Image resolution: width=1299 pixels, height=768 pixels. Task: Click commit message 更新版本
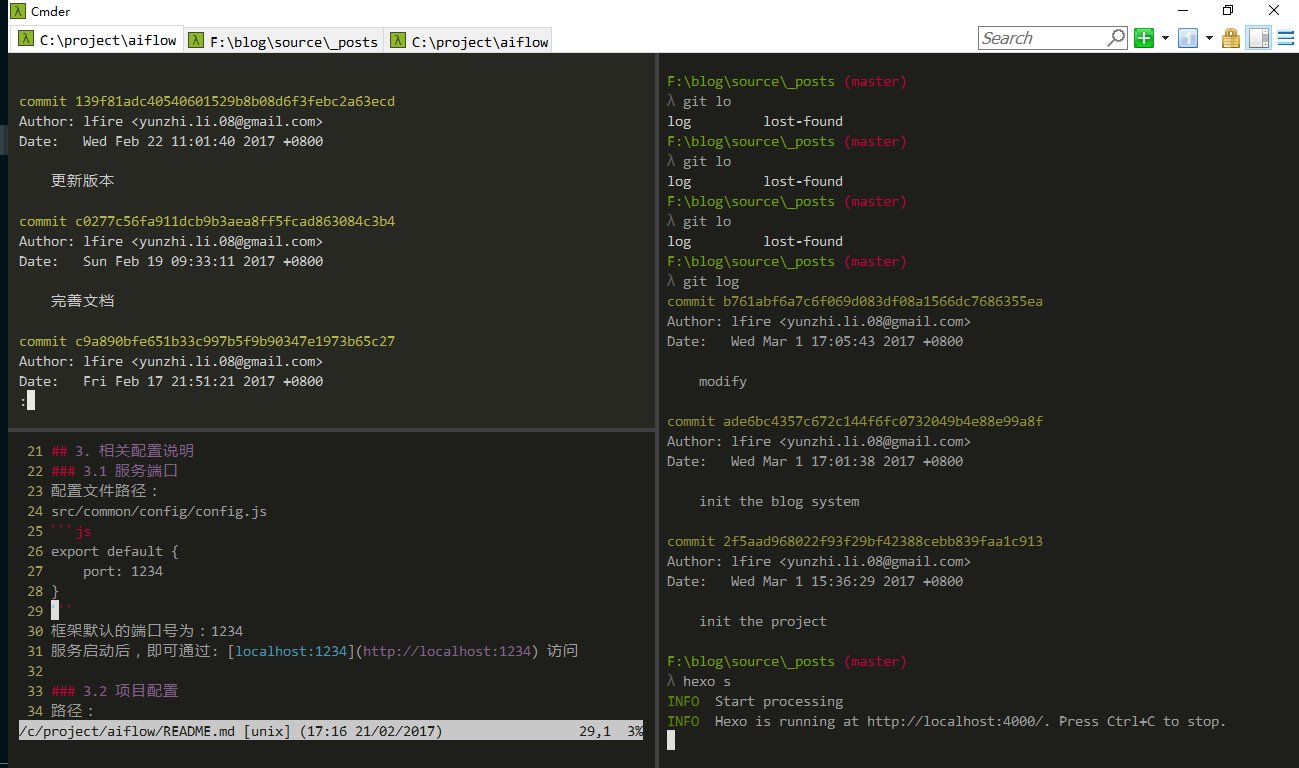[x=83, y=181]
